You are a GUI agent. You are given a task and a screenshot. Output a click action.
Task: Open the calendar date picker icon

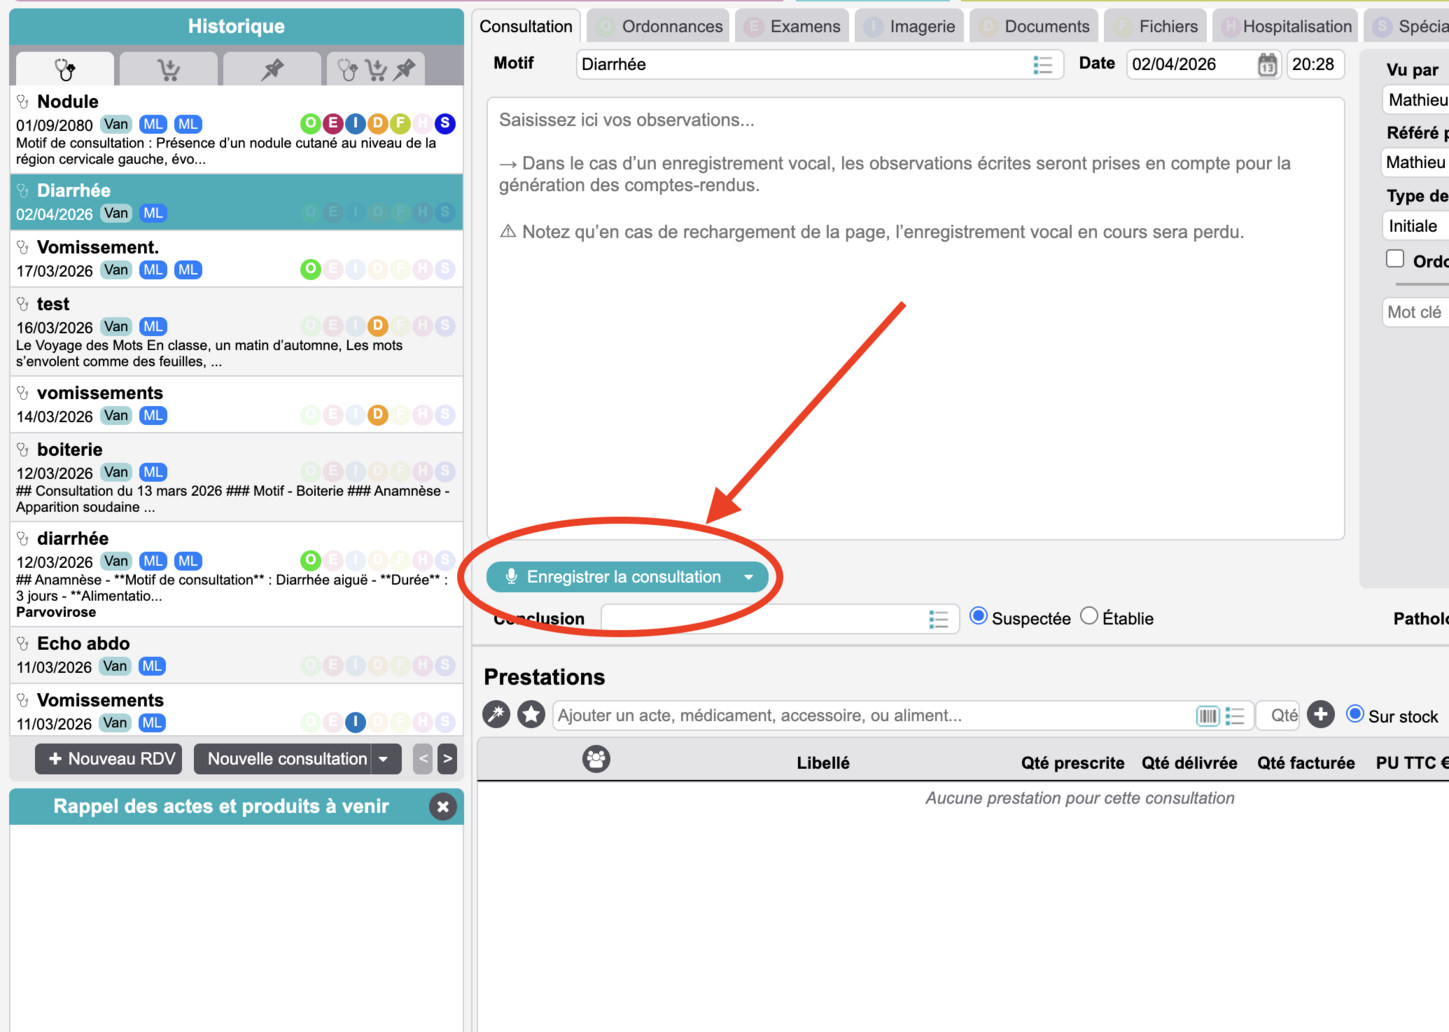click(1267, 65)
